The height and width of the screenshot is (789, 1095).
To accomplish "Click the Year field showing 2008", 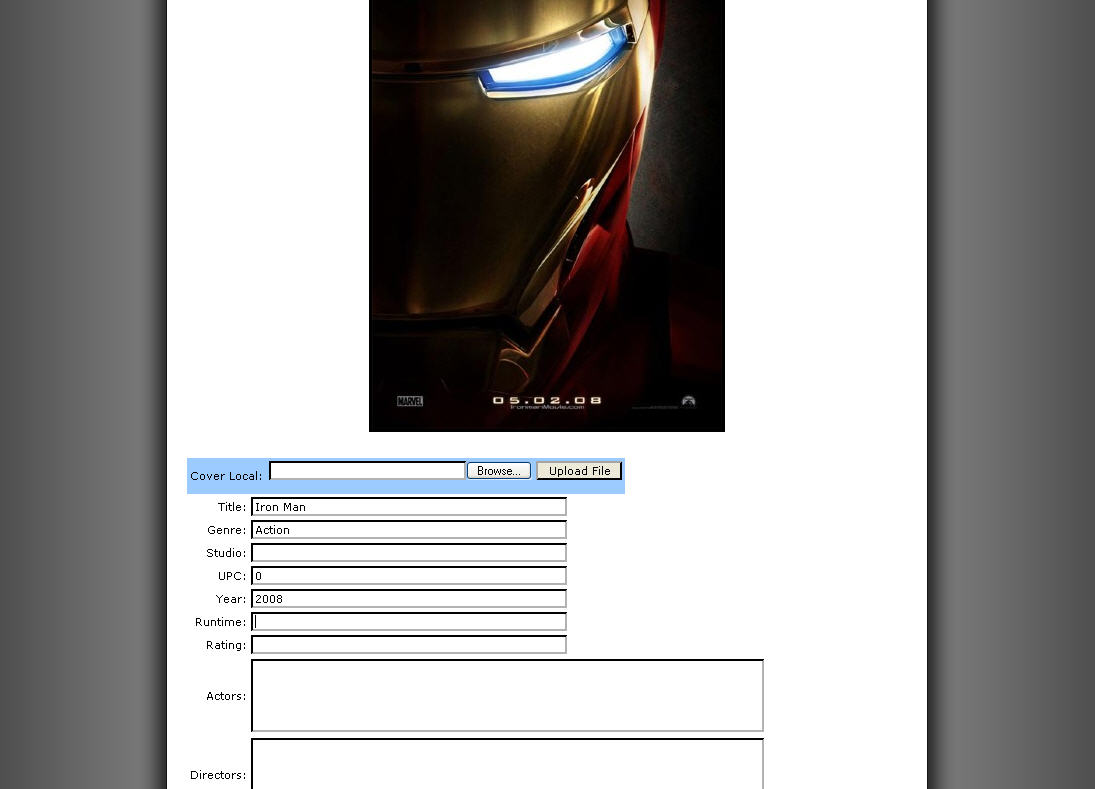I will pos(409,599).
